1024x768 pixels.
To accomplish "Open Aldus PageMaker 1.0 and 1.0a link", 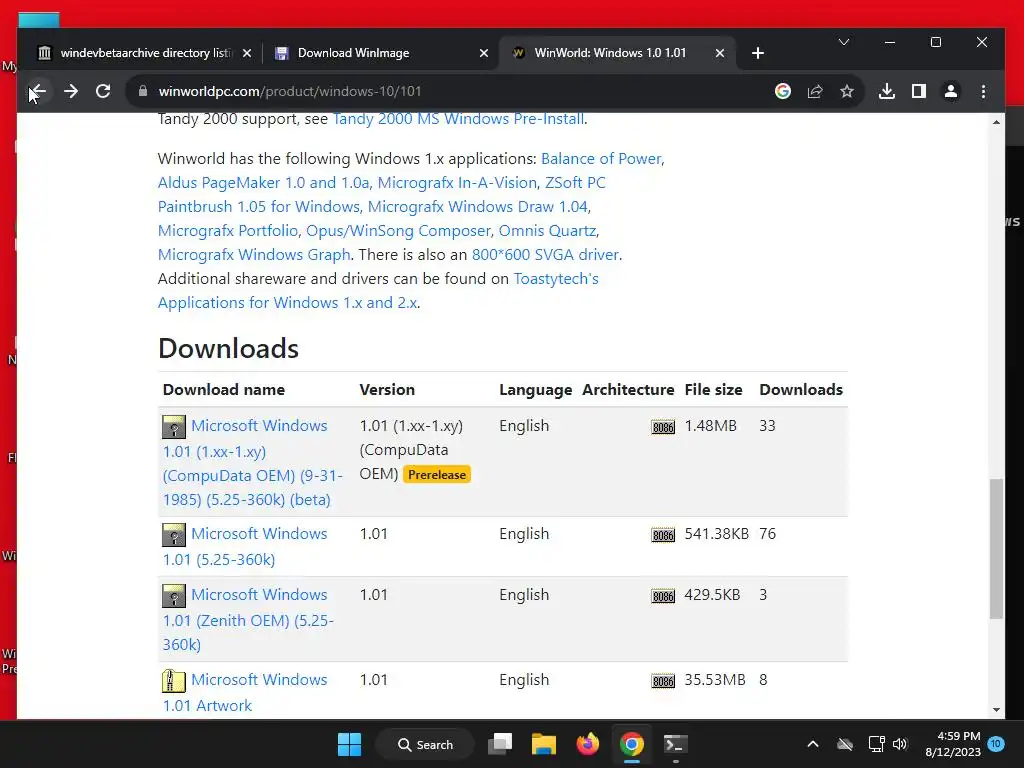I will coord(263,183).
